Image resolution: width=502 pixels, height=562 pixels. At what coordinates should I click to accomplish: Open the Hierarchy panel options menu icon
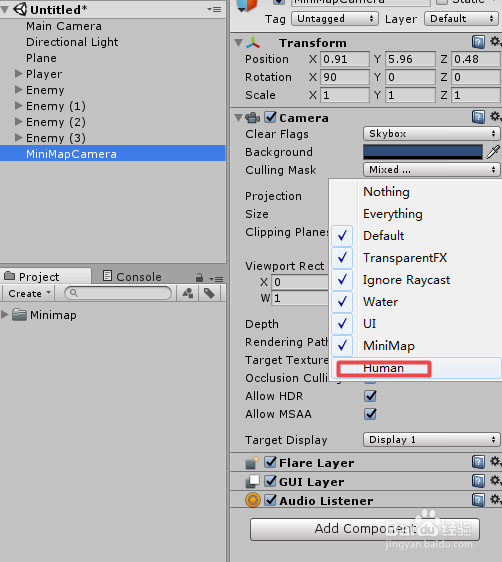(214, 9)
